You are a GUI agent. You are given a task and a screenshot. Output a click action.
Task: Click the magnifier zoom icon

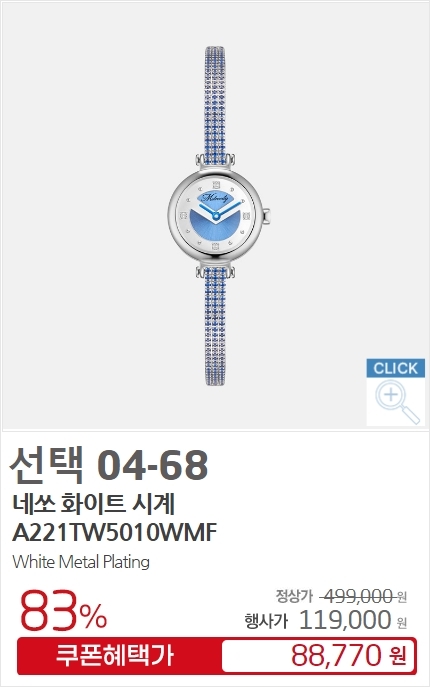pyautogui.click(x=396, y=402)
